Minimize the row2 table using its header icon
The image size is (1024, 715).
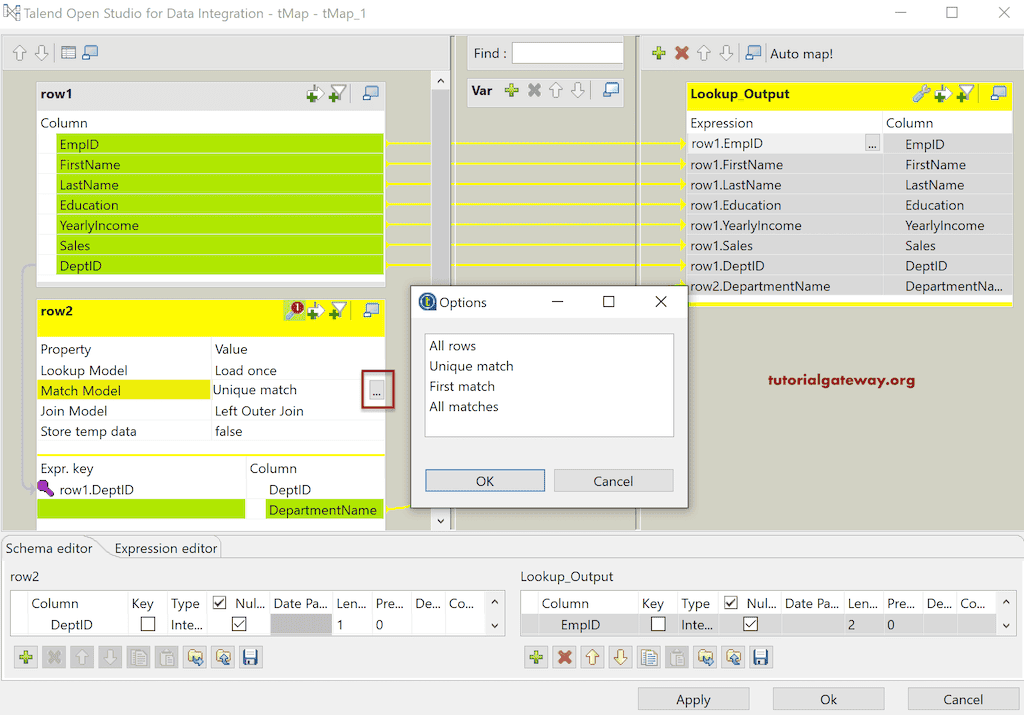tap(371, 311)
